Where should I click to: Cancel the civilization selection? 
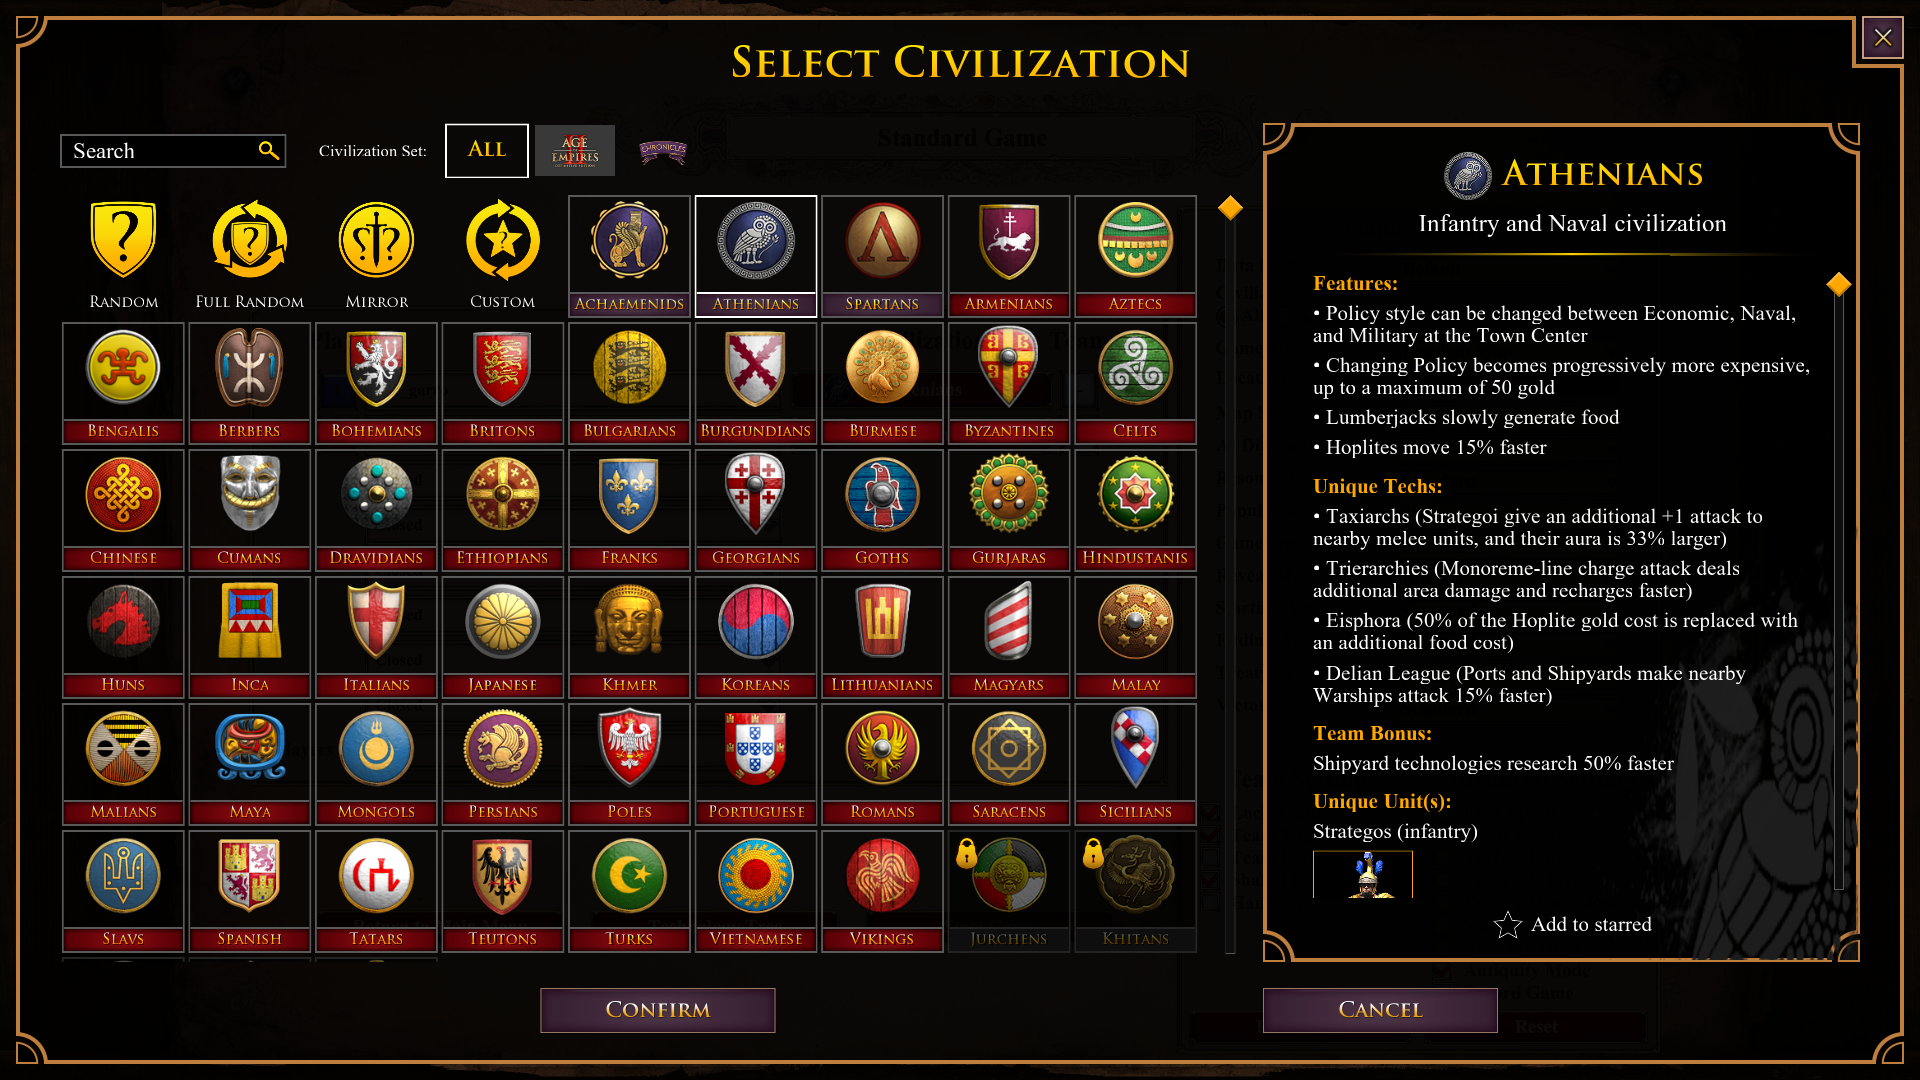click(x=1380, y=1010)
